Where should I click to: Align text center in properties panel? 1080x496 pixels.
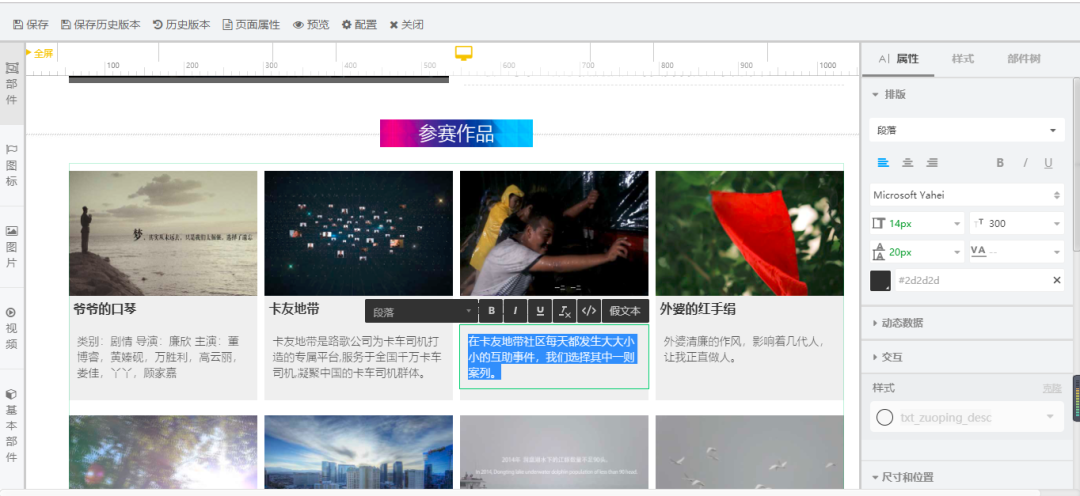point(908,163)
